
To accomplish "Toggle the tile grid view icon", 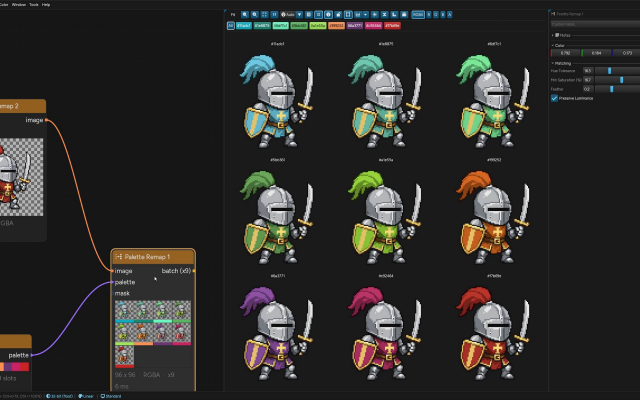I will (318, 15).
